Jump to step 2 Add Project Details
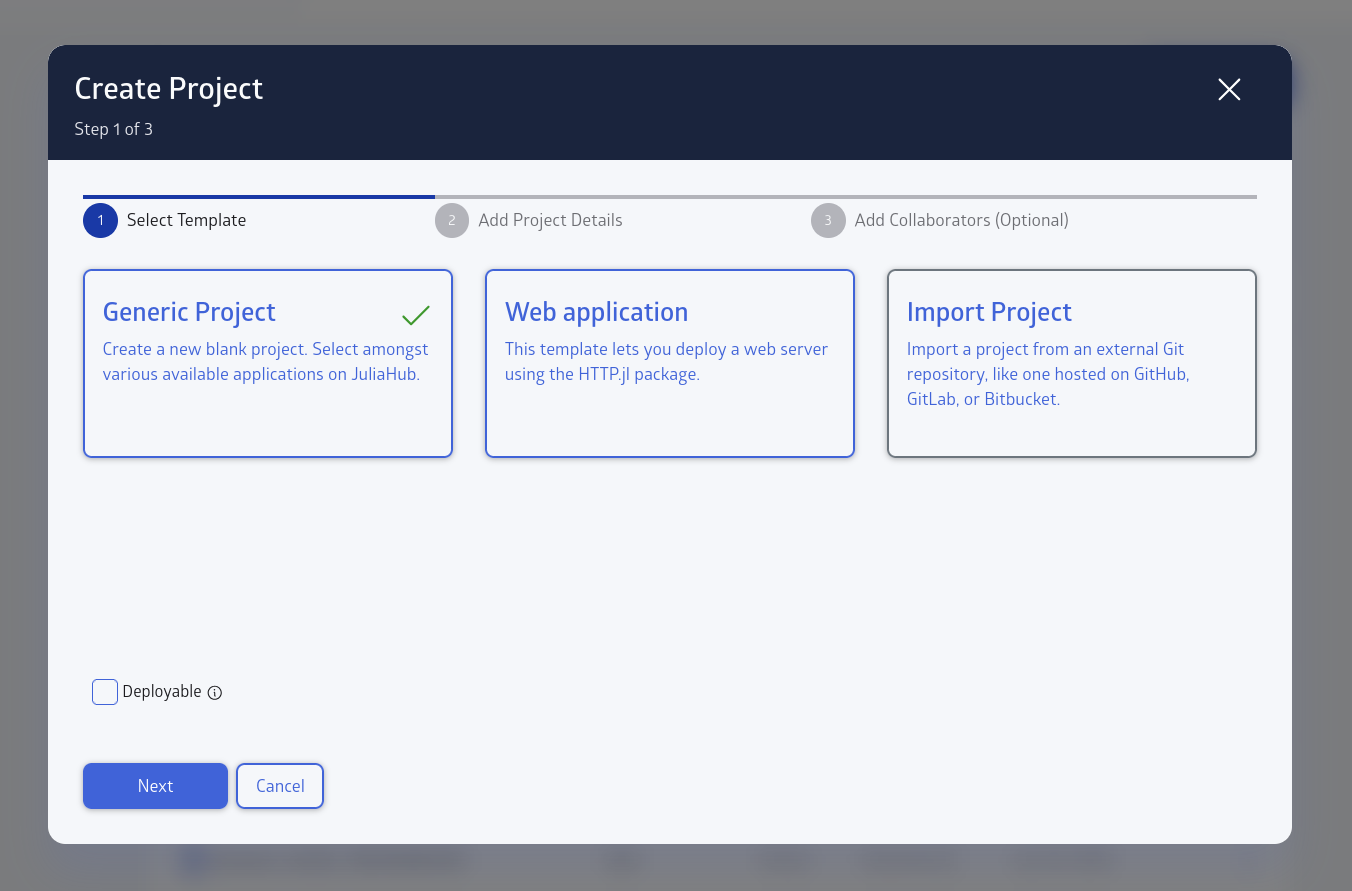Image resolution: width=1352 pixels, height=891 pixels. click(529, 220)
